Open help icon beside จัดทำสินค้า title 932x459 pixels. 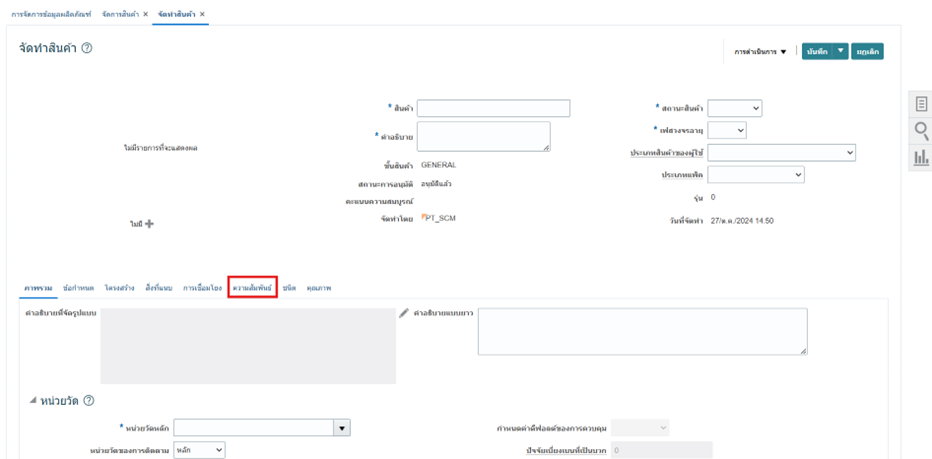[x=87, y=49]
